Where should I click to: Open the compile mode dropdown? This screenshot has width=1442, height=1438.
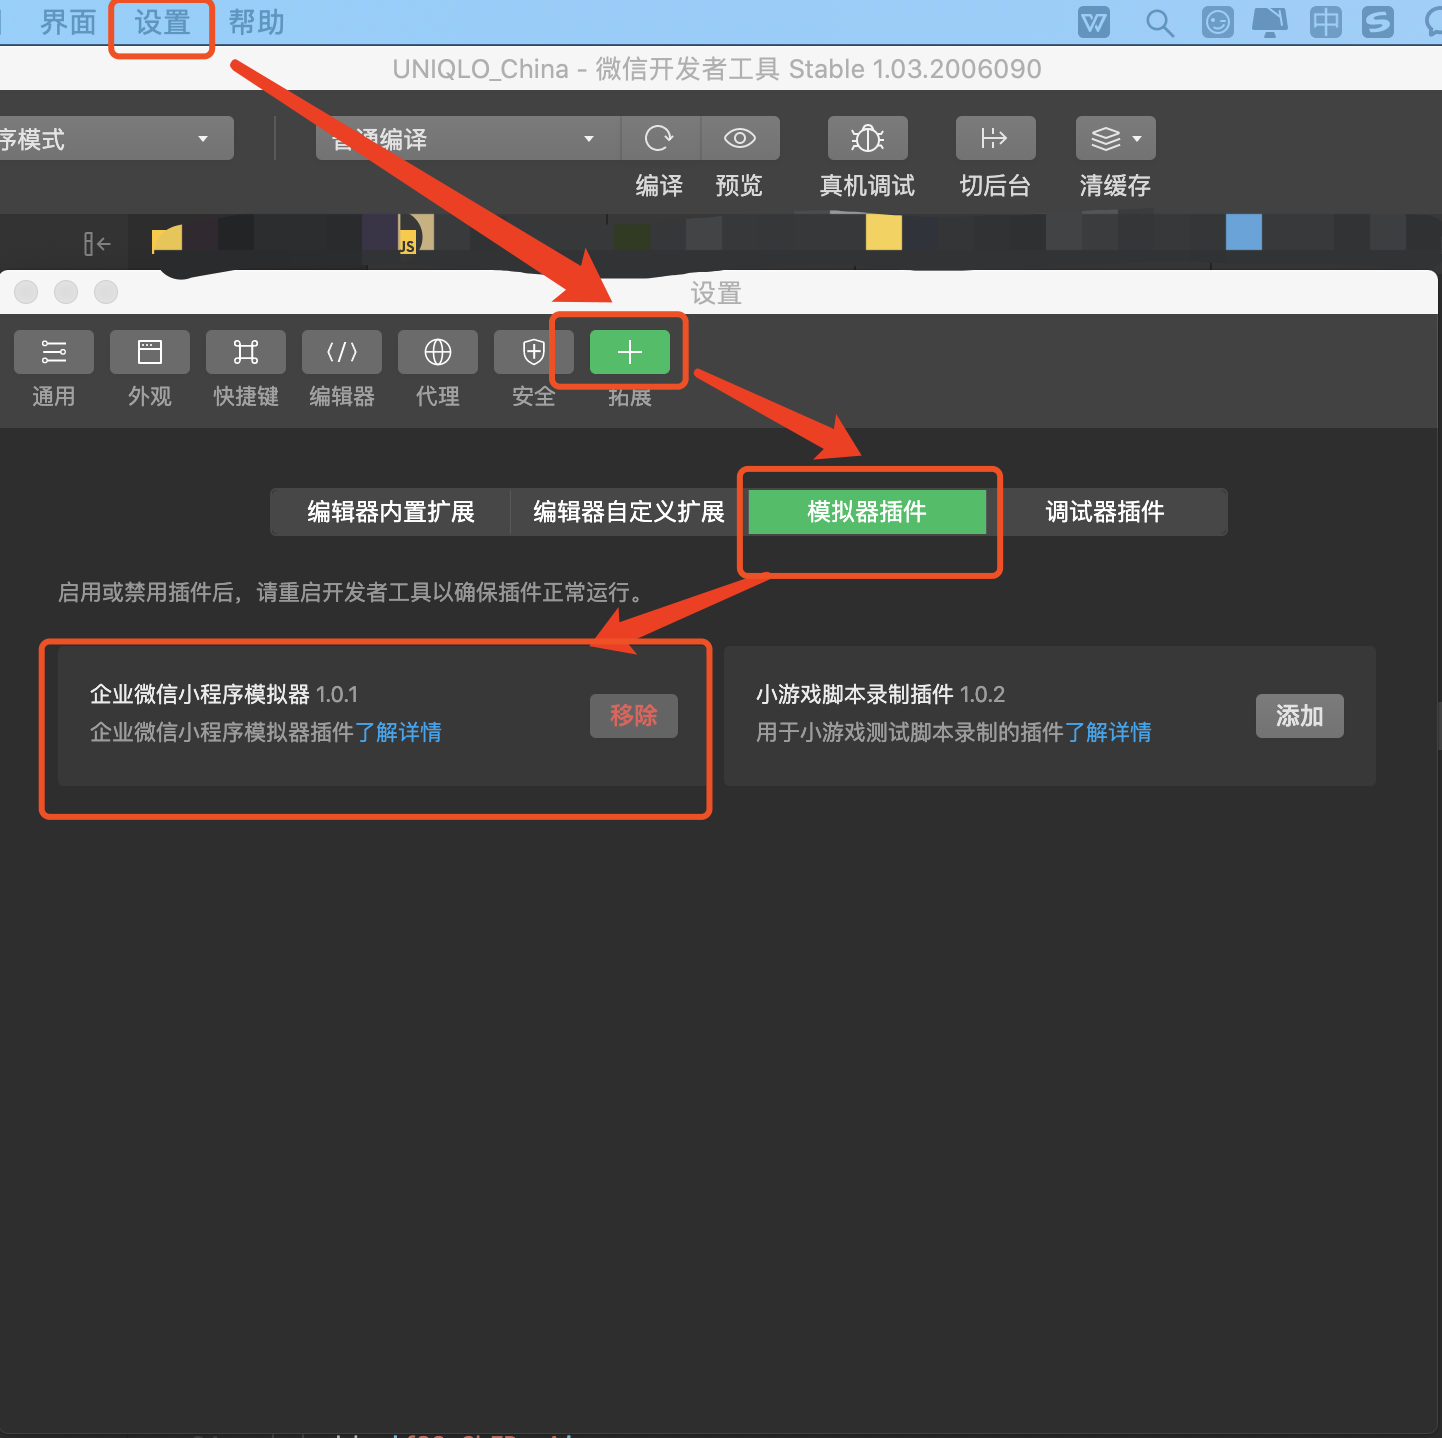coord(468,138)
